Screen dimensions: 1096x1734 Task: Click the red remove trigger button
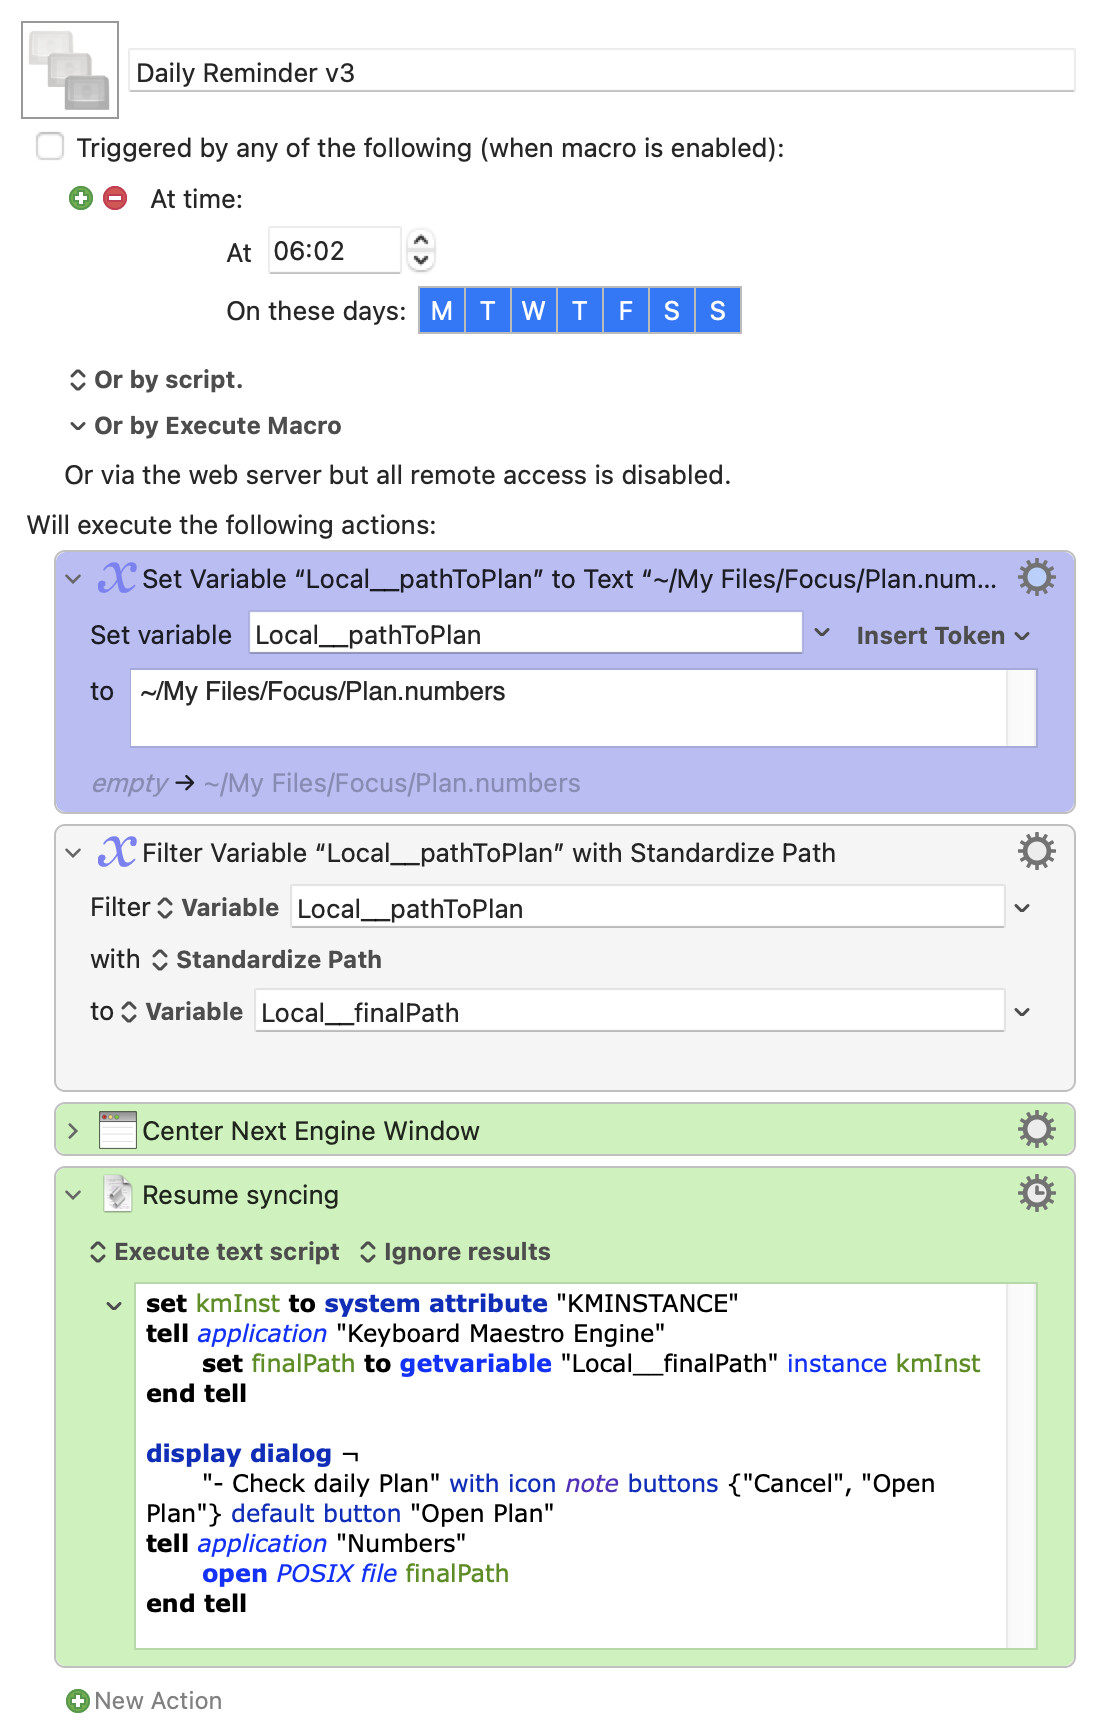pyautogui.click(x=116, y=198)
